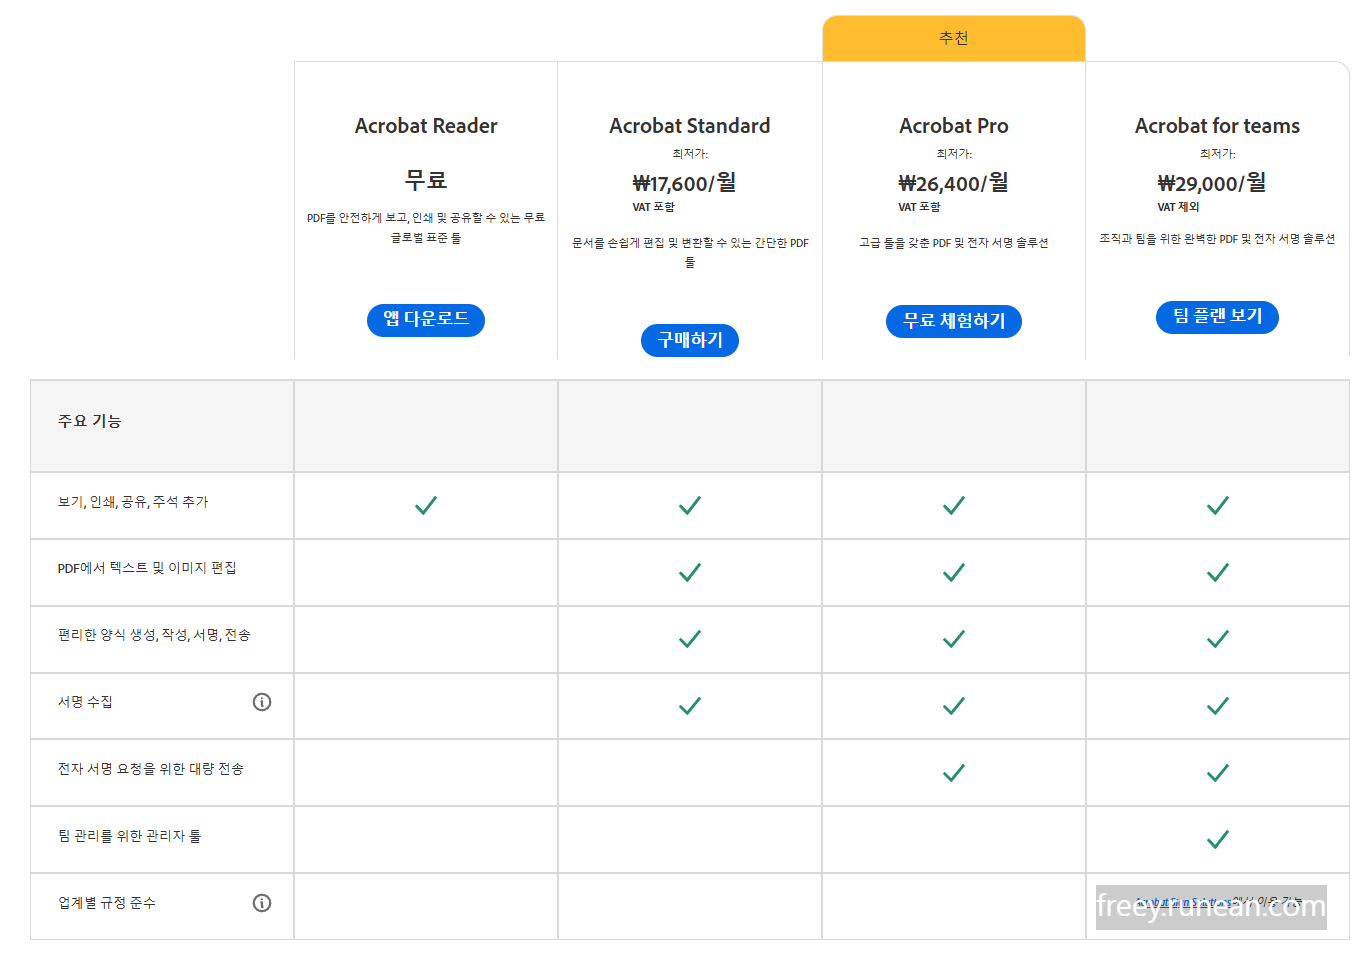The image size is (1367, 970).
Task: Click 최저가: label above ₩26,400/월
Action: 954,154
